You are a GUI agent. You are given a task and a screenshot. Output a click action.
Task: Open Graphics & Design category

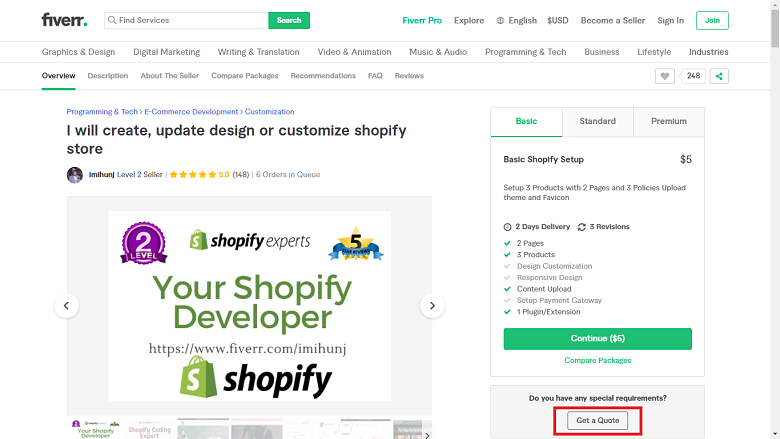[79, 52]
